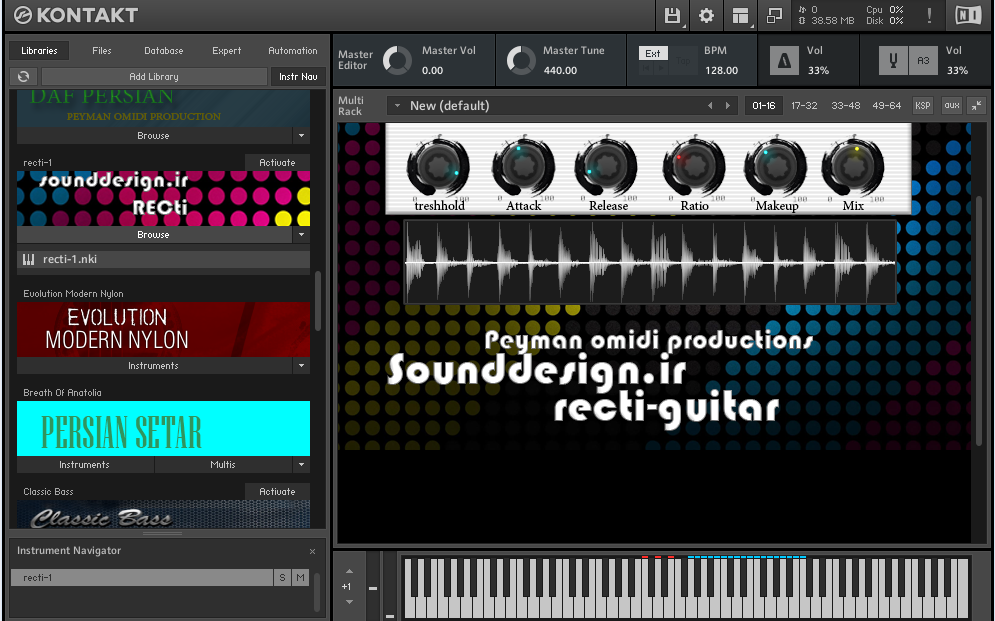
Task: Open the Database tab
Action: coord(164,51)
